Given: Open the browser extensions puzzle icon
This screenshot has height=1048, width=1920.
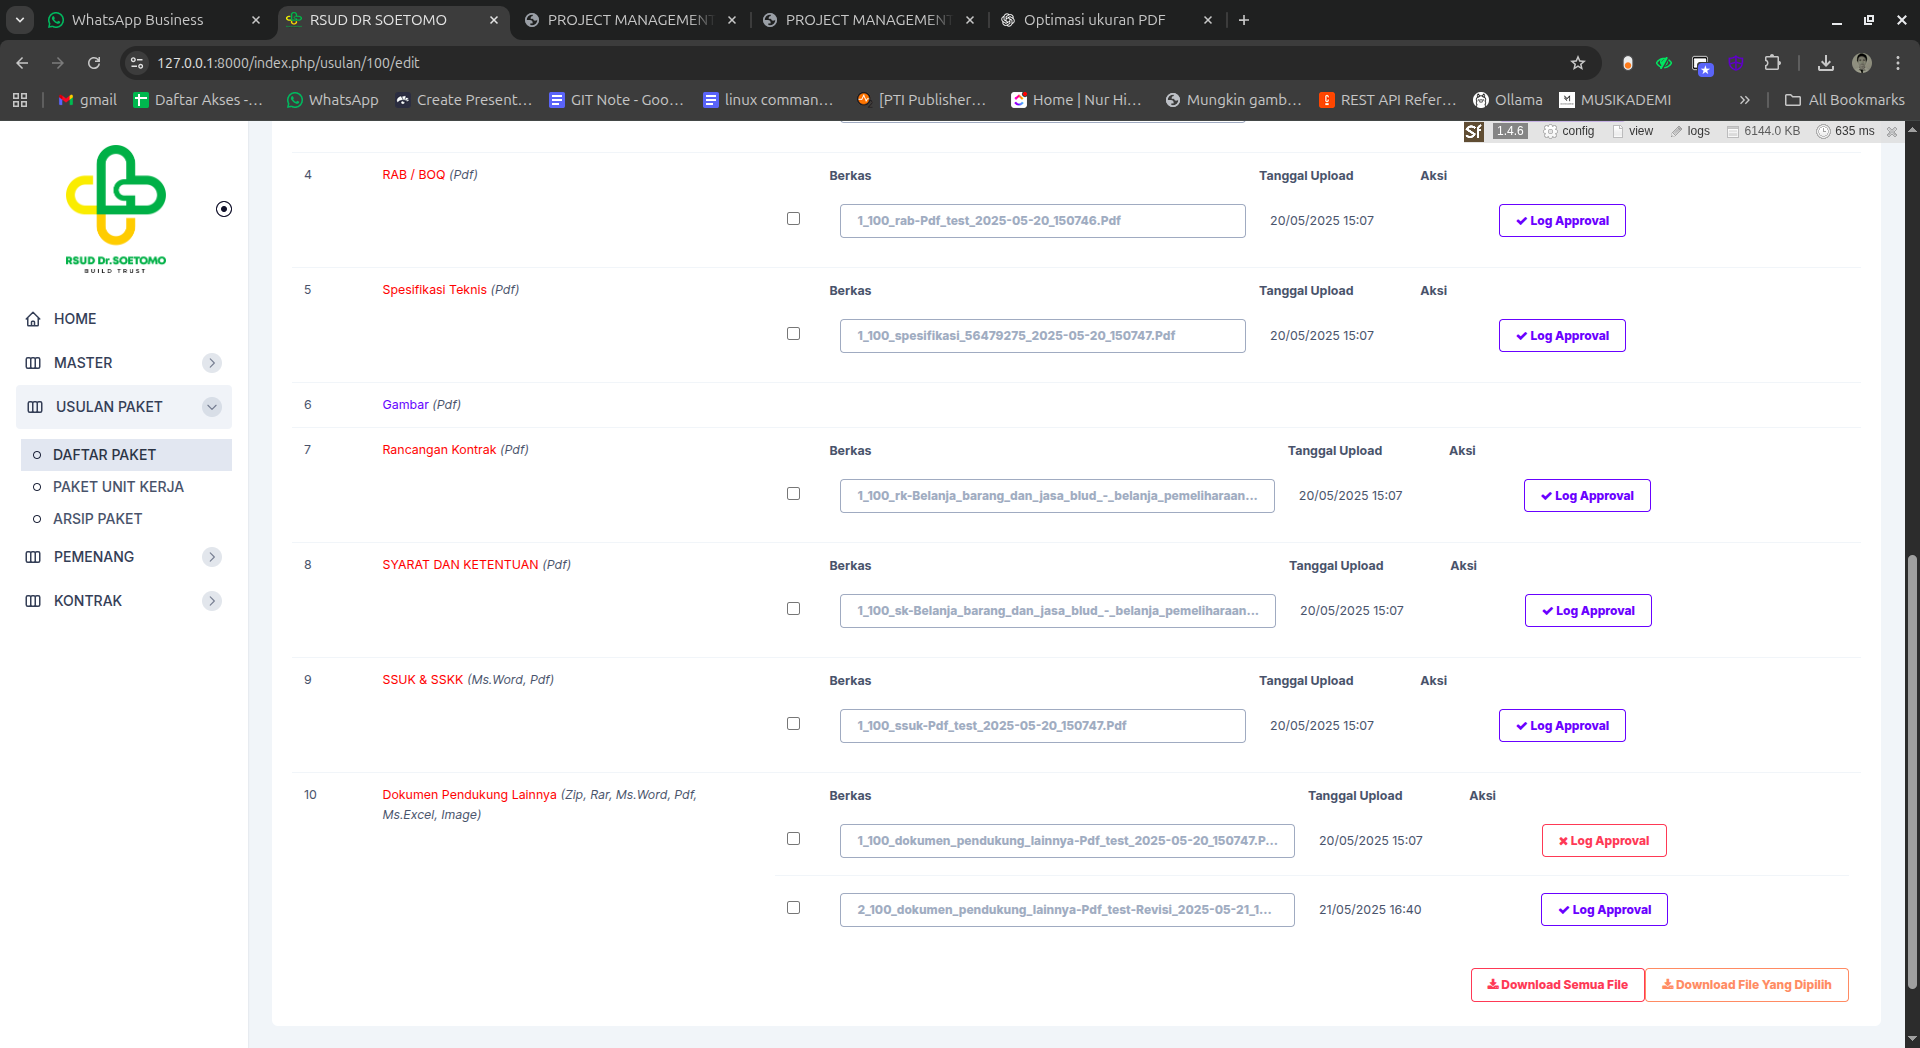Looking at the screenshot, I should [1772, 63].
